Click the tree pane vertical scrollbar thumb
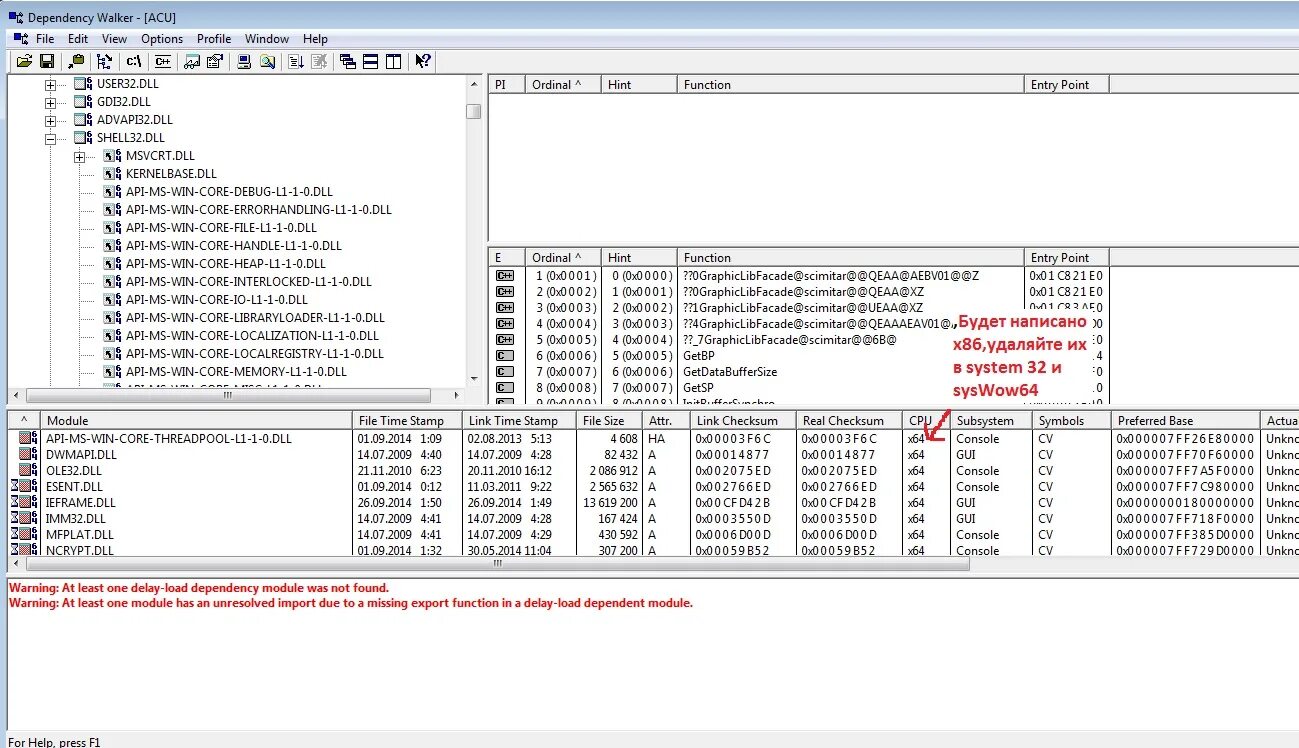Image resolution: width=1299 pixels, height=748 pixels. pos(473,111)
